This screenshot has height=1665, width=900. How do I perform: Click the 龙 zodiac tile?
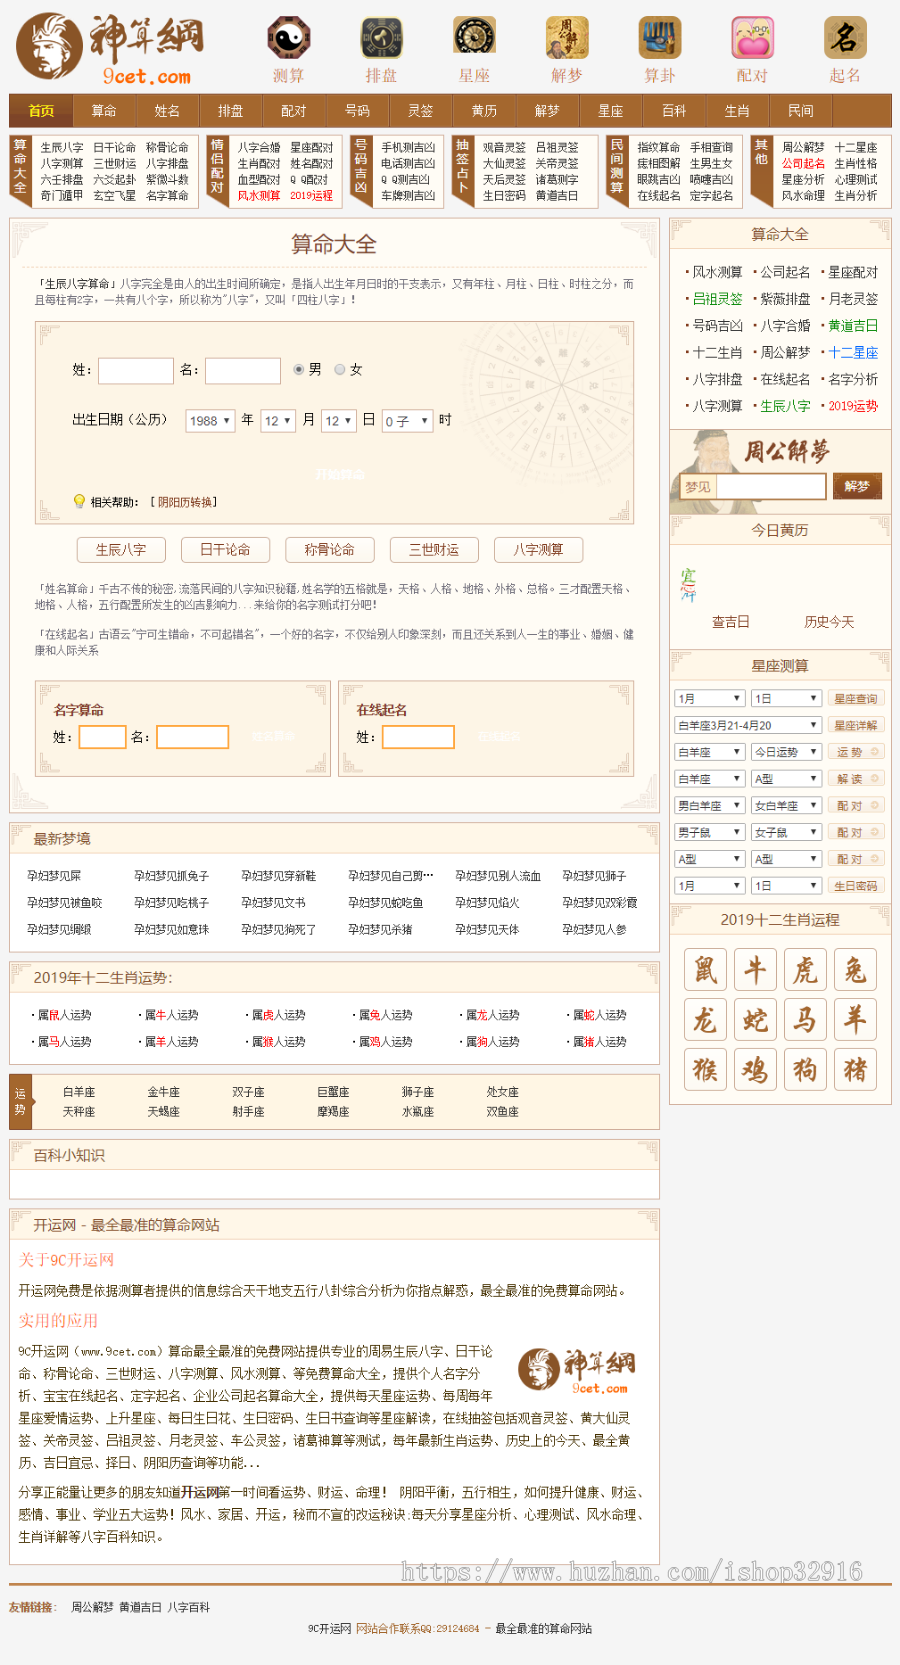click(705, 1020)
